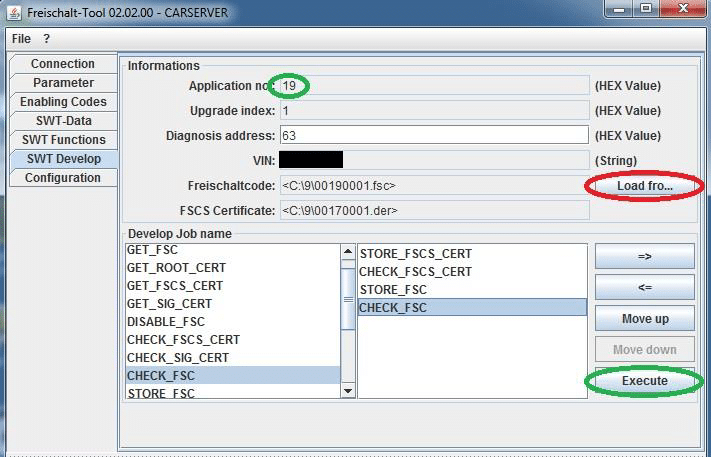The width and height of the screenshot is (715, 457).
Task: Select STORE_FSCS_CERT in the selected jobs list
Action: coord(415,254)
